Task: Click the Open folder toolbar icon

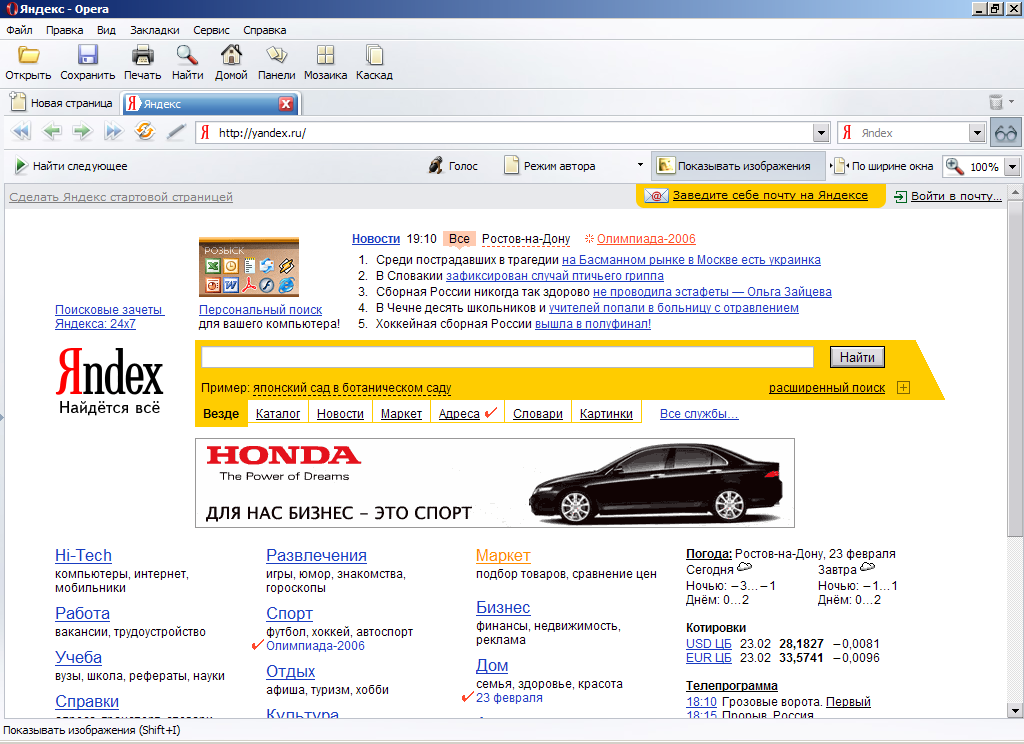Action: [x=28, y=55]
